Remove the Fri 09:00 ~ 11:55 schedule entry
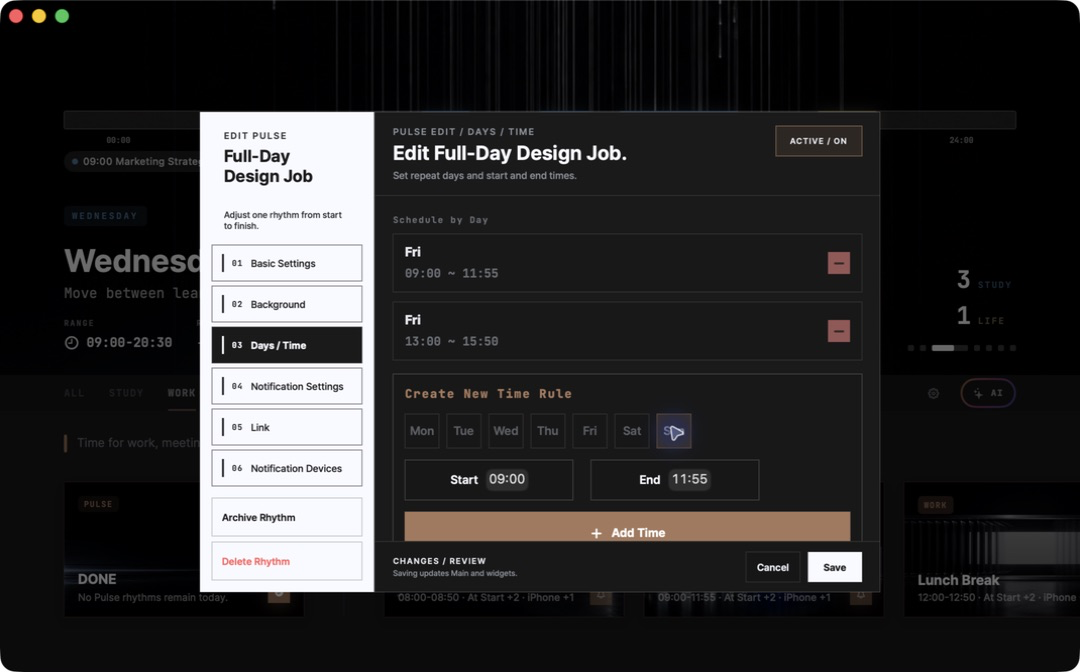Screen dimensions: 1080x672 [x=838, y=263]
